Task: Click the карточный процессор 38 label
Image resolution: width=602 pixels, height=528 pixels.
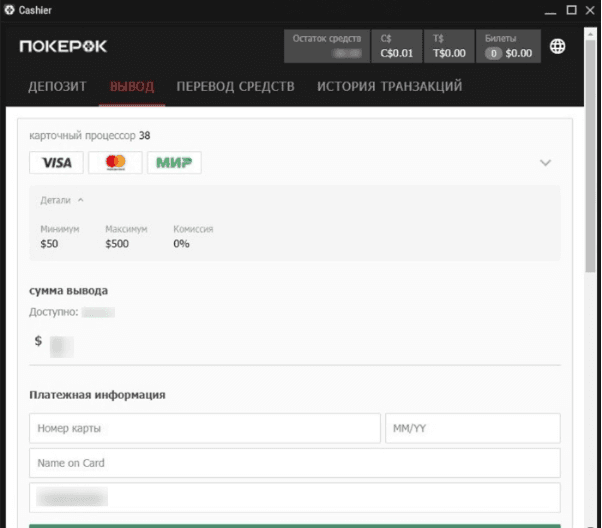Action: tap(90, 136)
